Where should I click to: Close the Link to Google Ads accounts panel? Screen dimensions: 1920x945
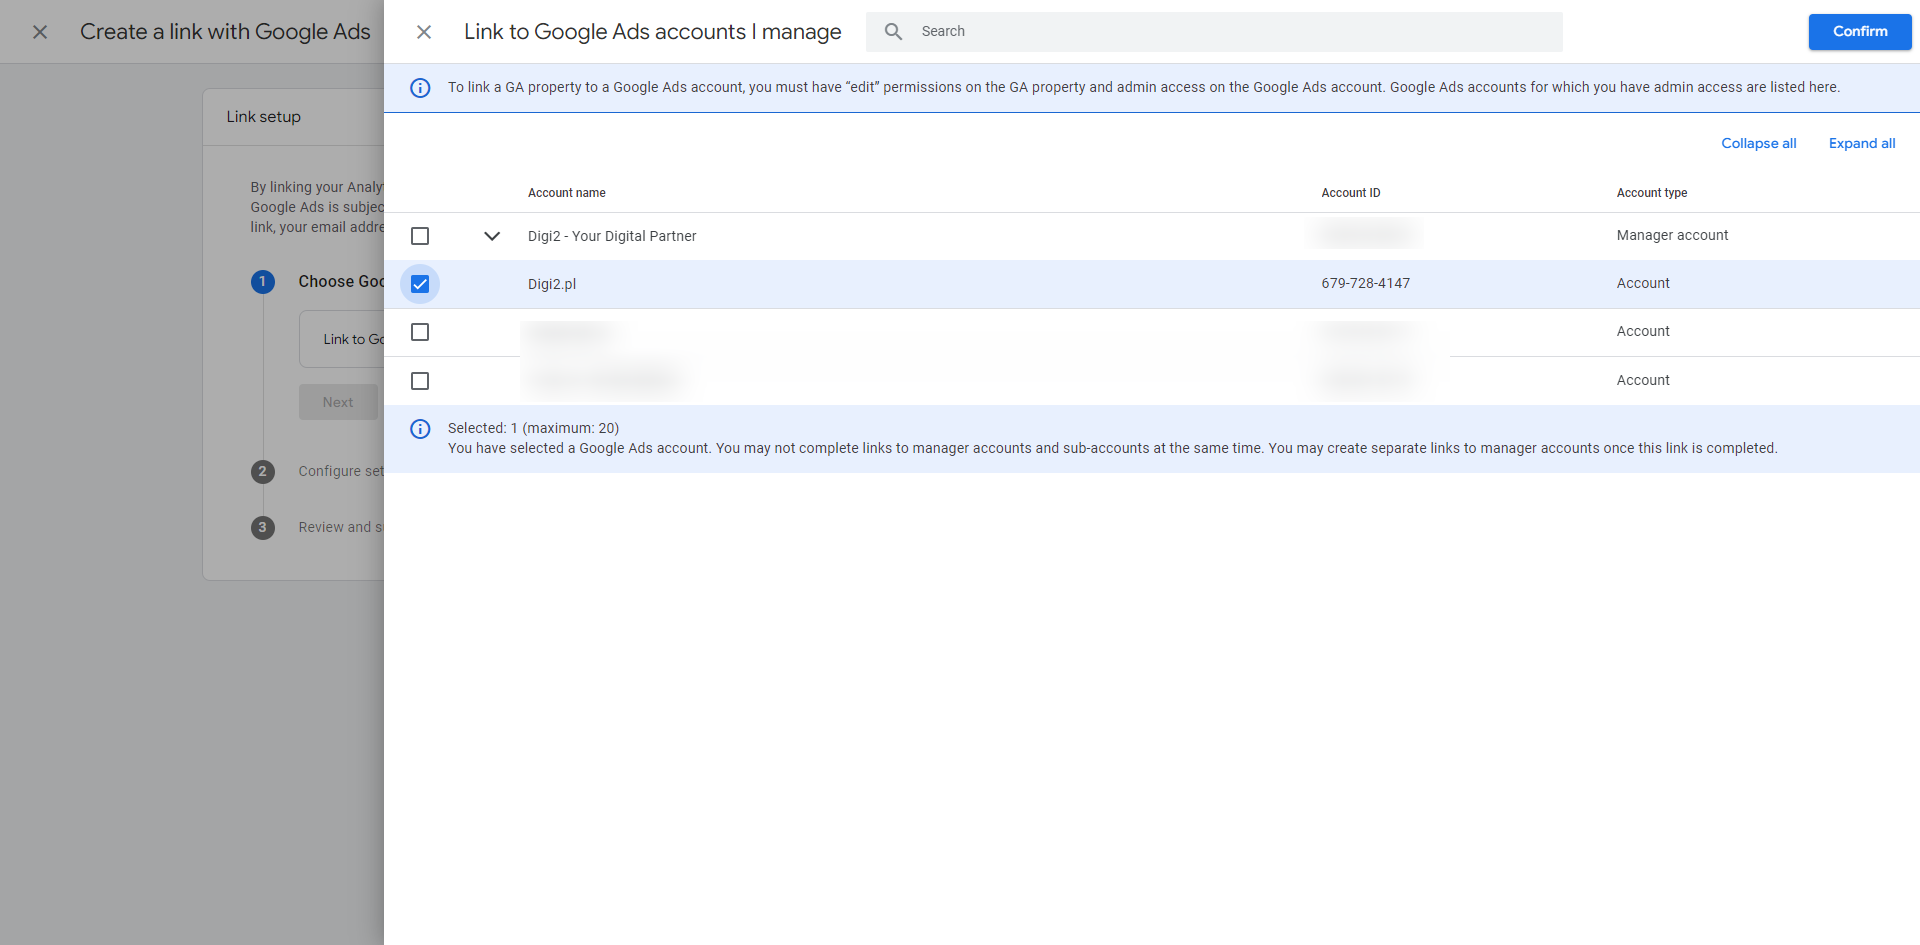(x=424, y=32)
